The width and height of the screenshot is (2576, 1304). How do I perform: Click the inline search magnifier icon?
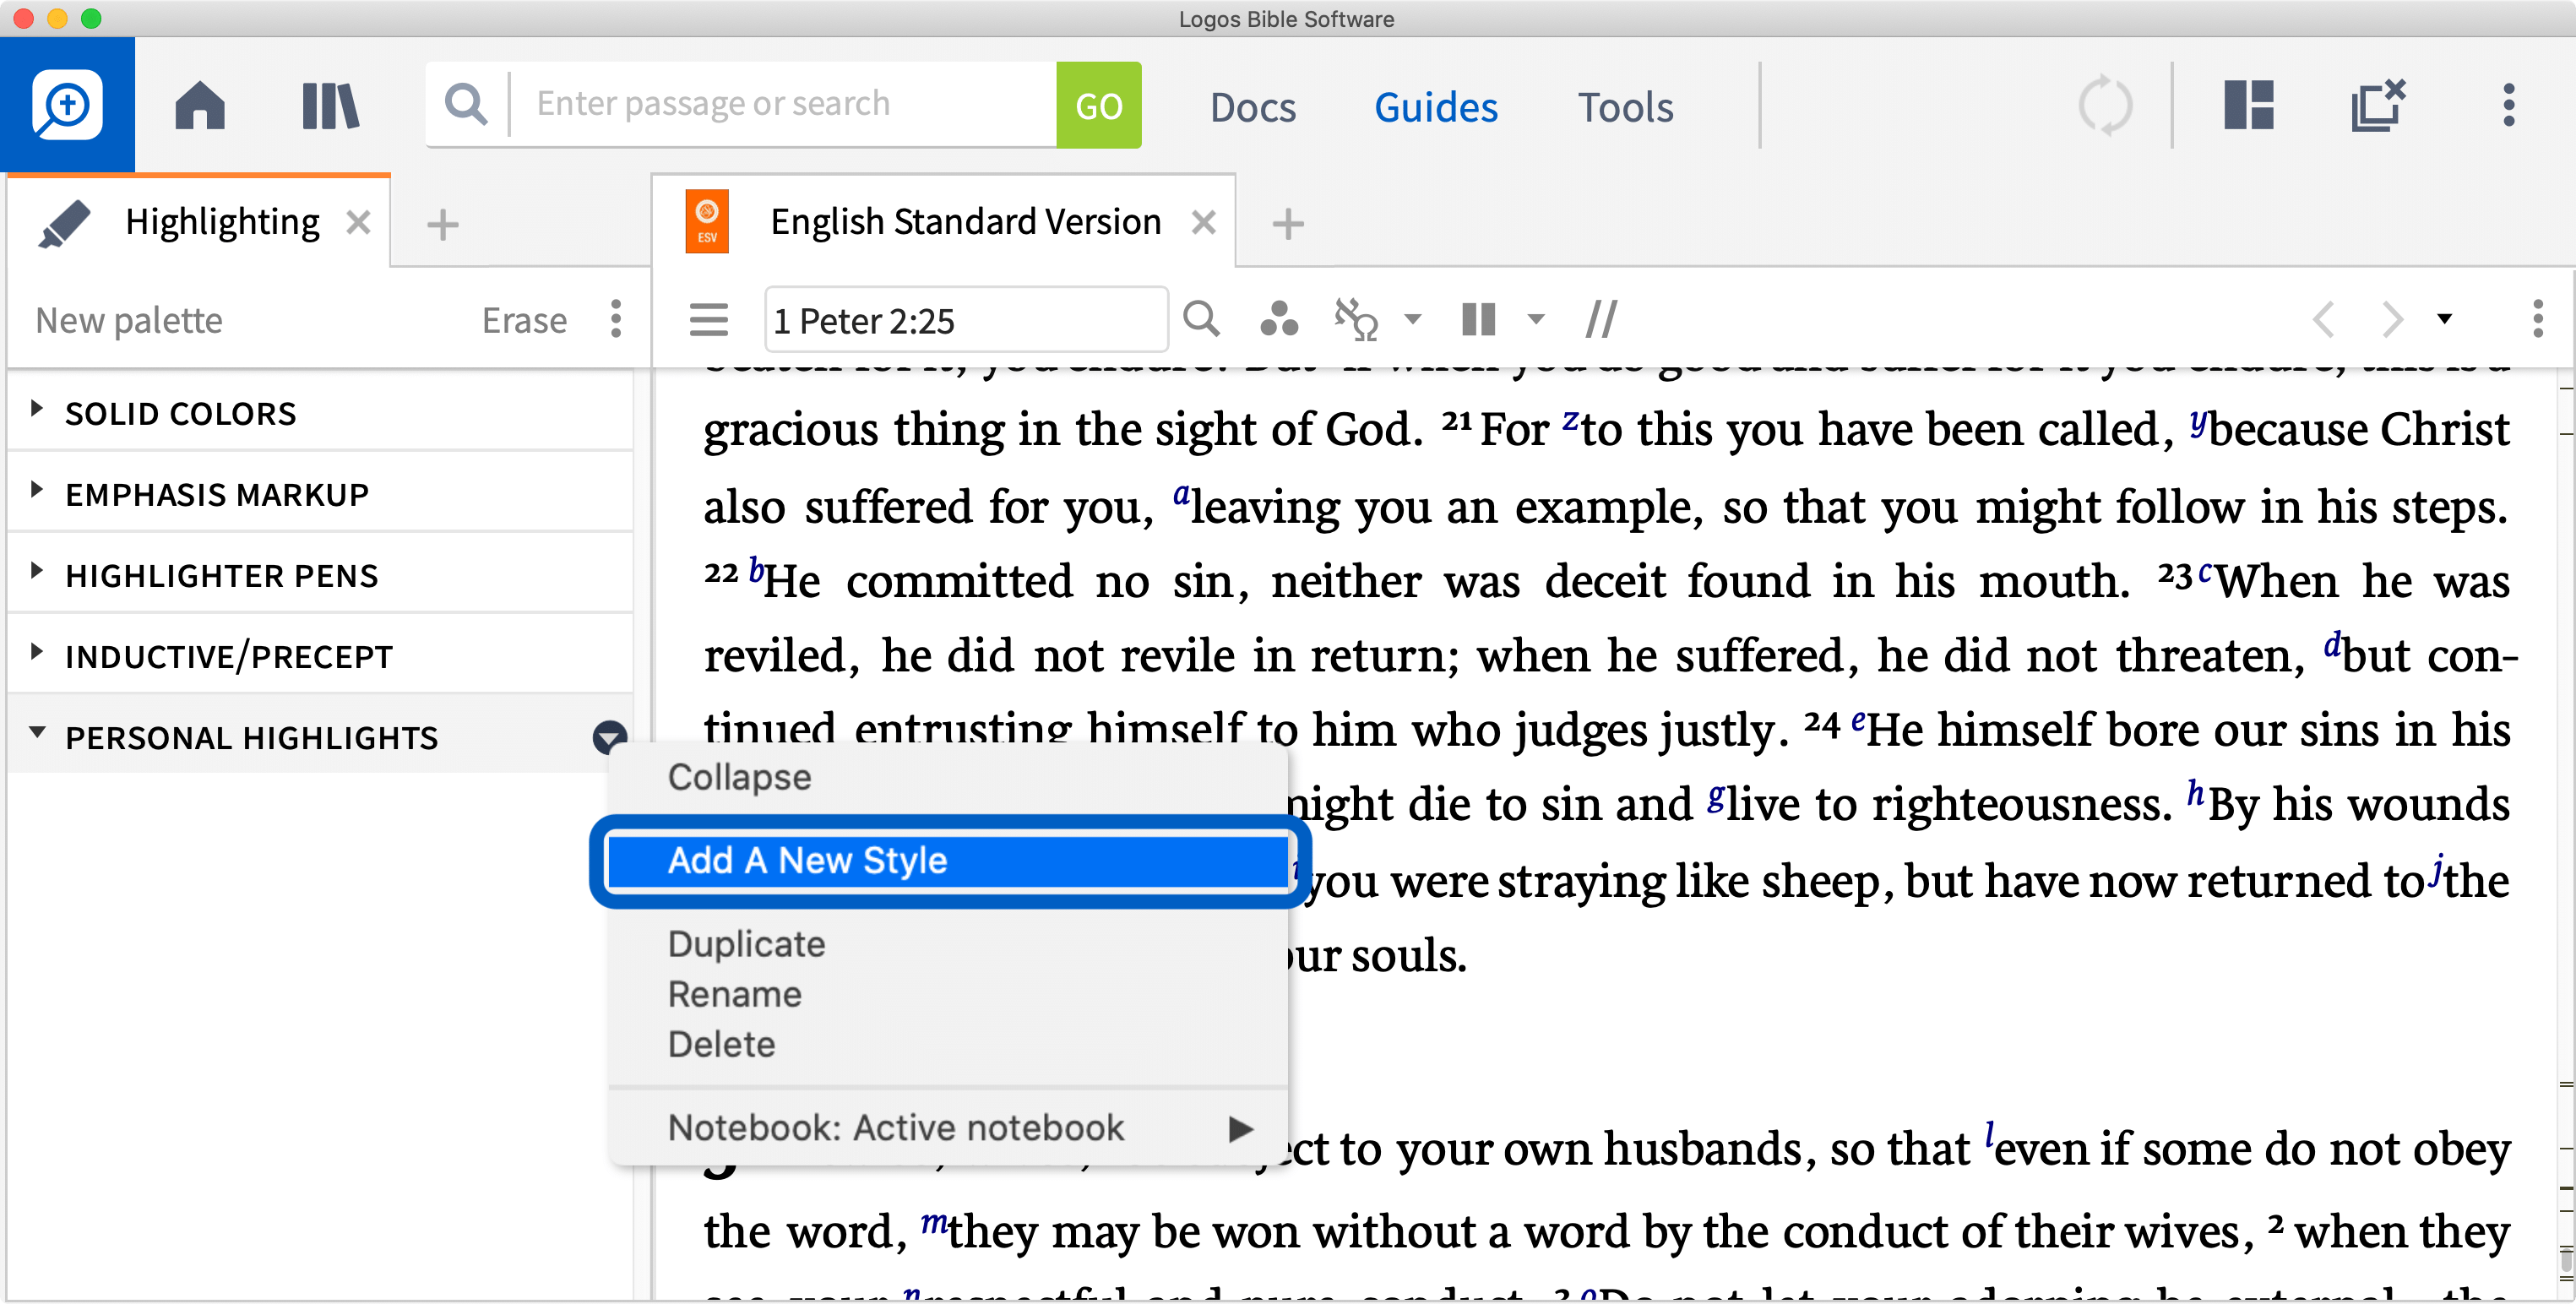[x=1201, y=319]
